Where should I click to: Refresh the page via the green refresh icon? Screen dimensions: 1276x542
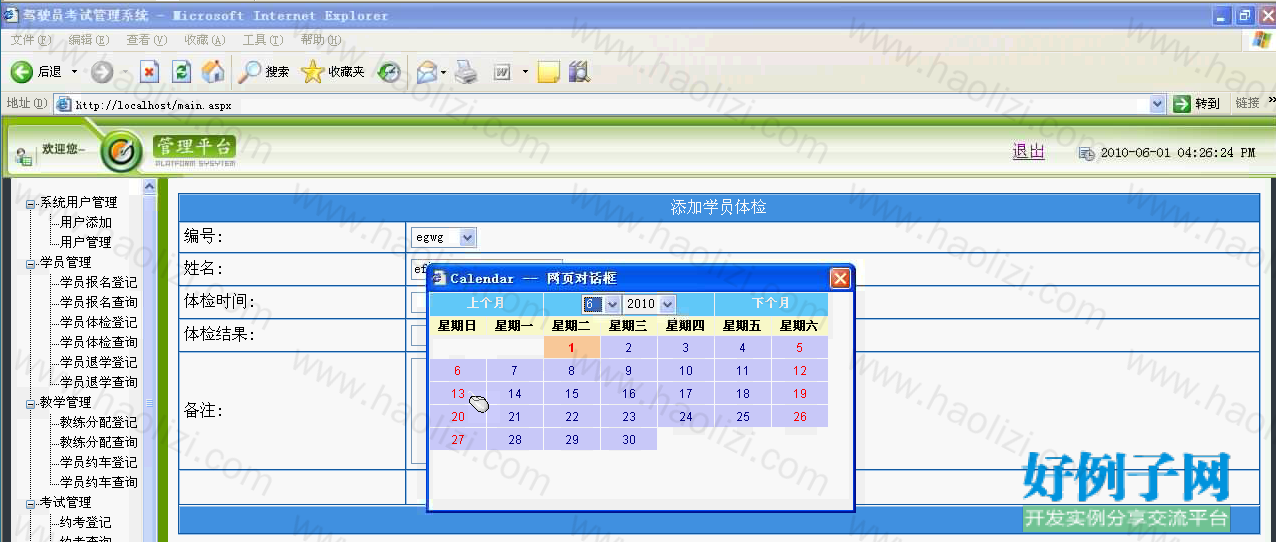pos(181,72)
